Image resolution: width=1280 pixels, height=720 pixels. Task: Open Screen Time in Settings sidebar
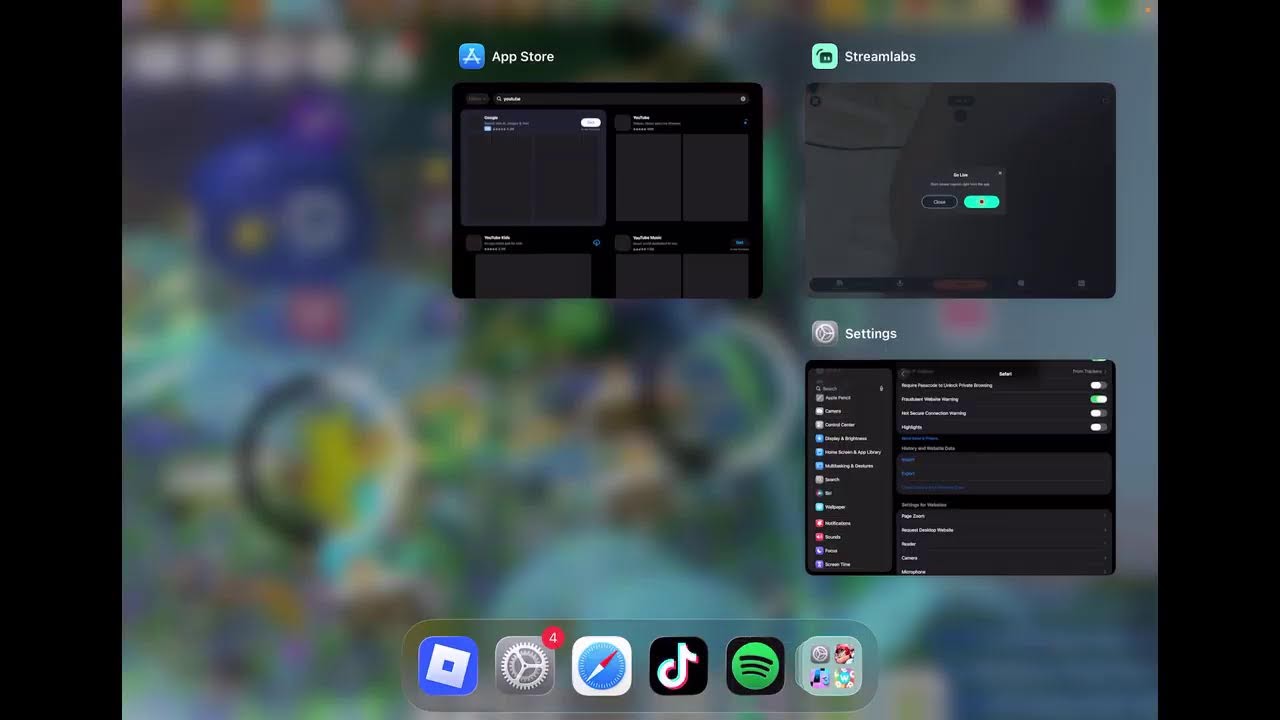point(850,565)
